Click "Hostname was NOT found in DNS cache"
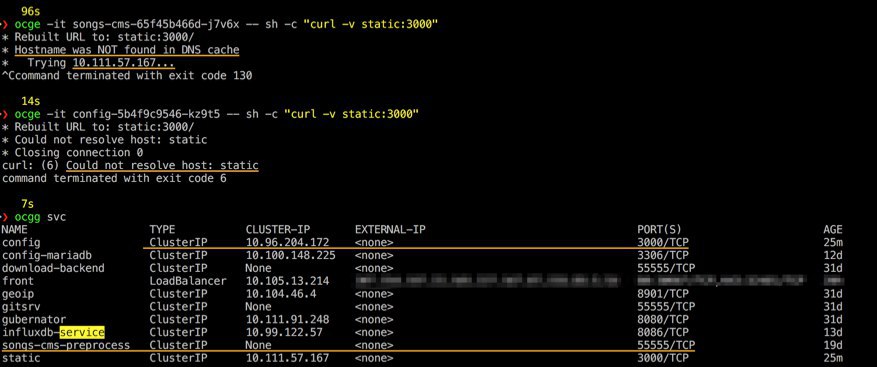 pyautogui.click(x=126, y=50)
